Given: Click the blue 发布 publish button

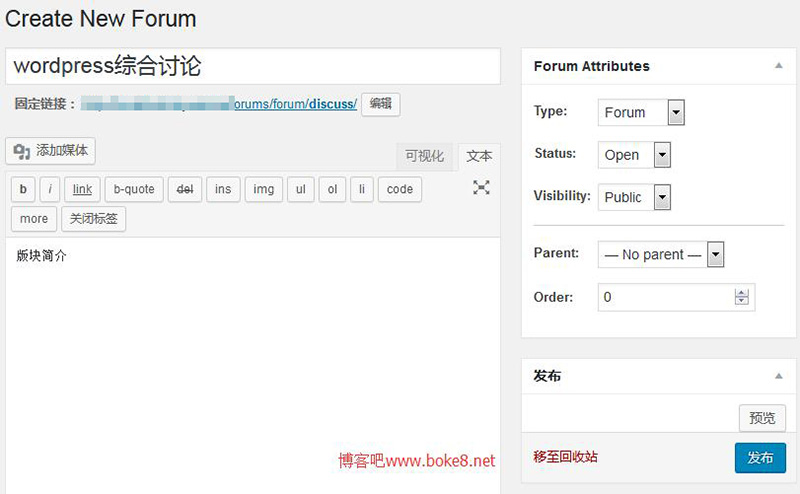Looking at the screenshot, I should point(760,458).
